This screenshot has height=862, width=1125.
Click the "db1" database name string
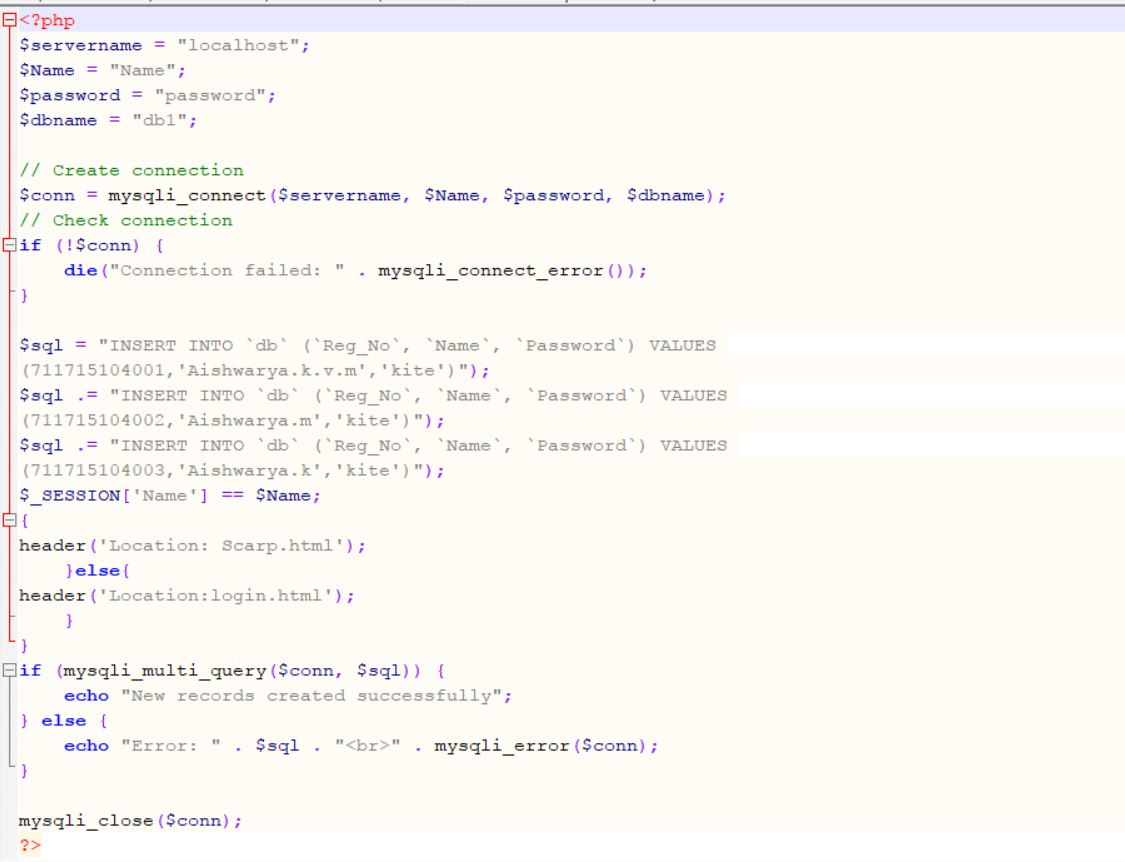tap(160, 120)
